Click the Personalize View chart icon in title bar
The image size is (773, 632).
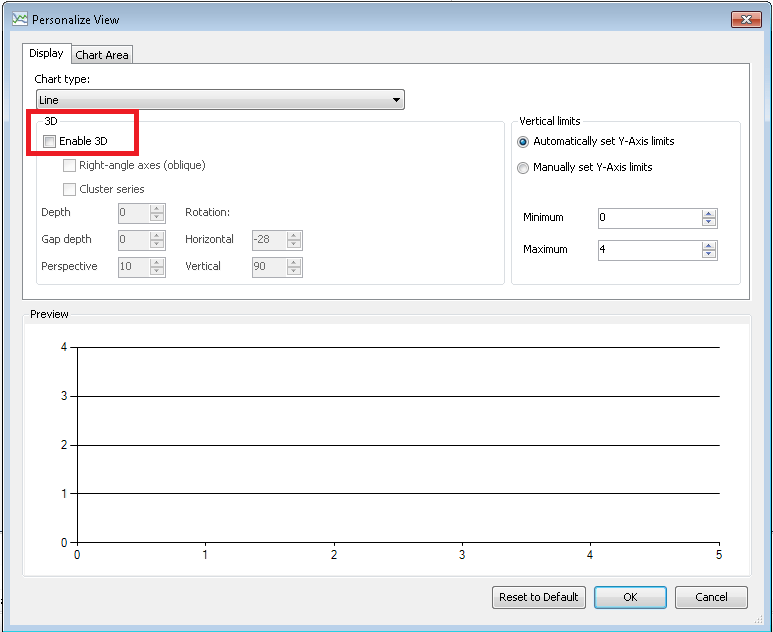(x=20, y=19)
